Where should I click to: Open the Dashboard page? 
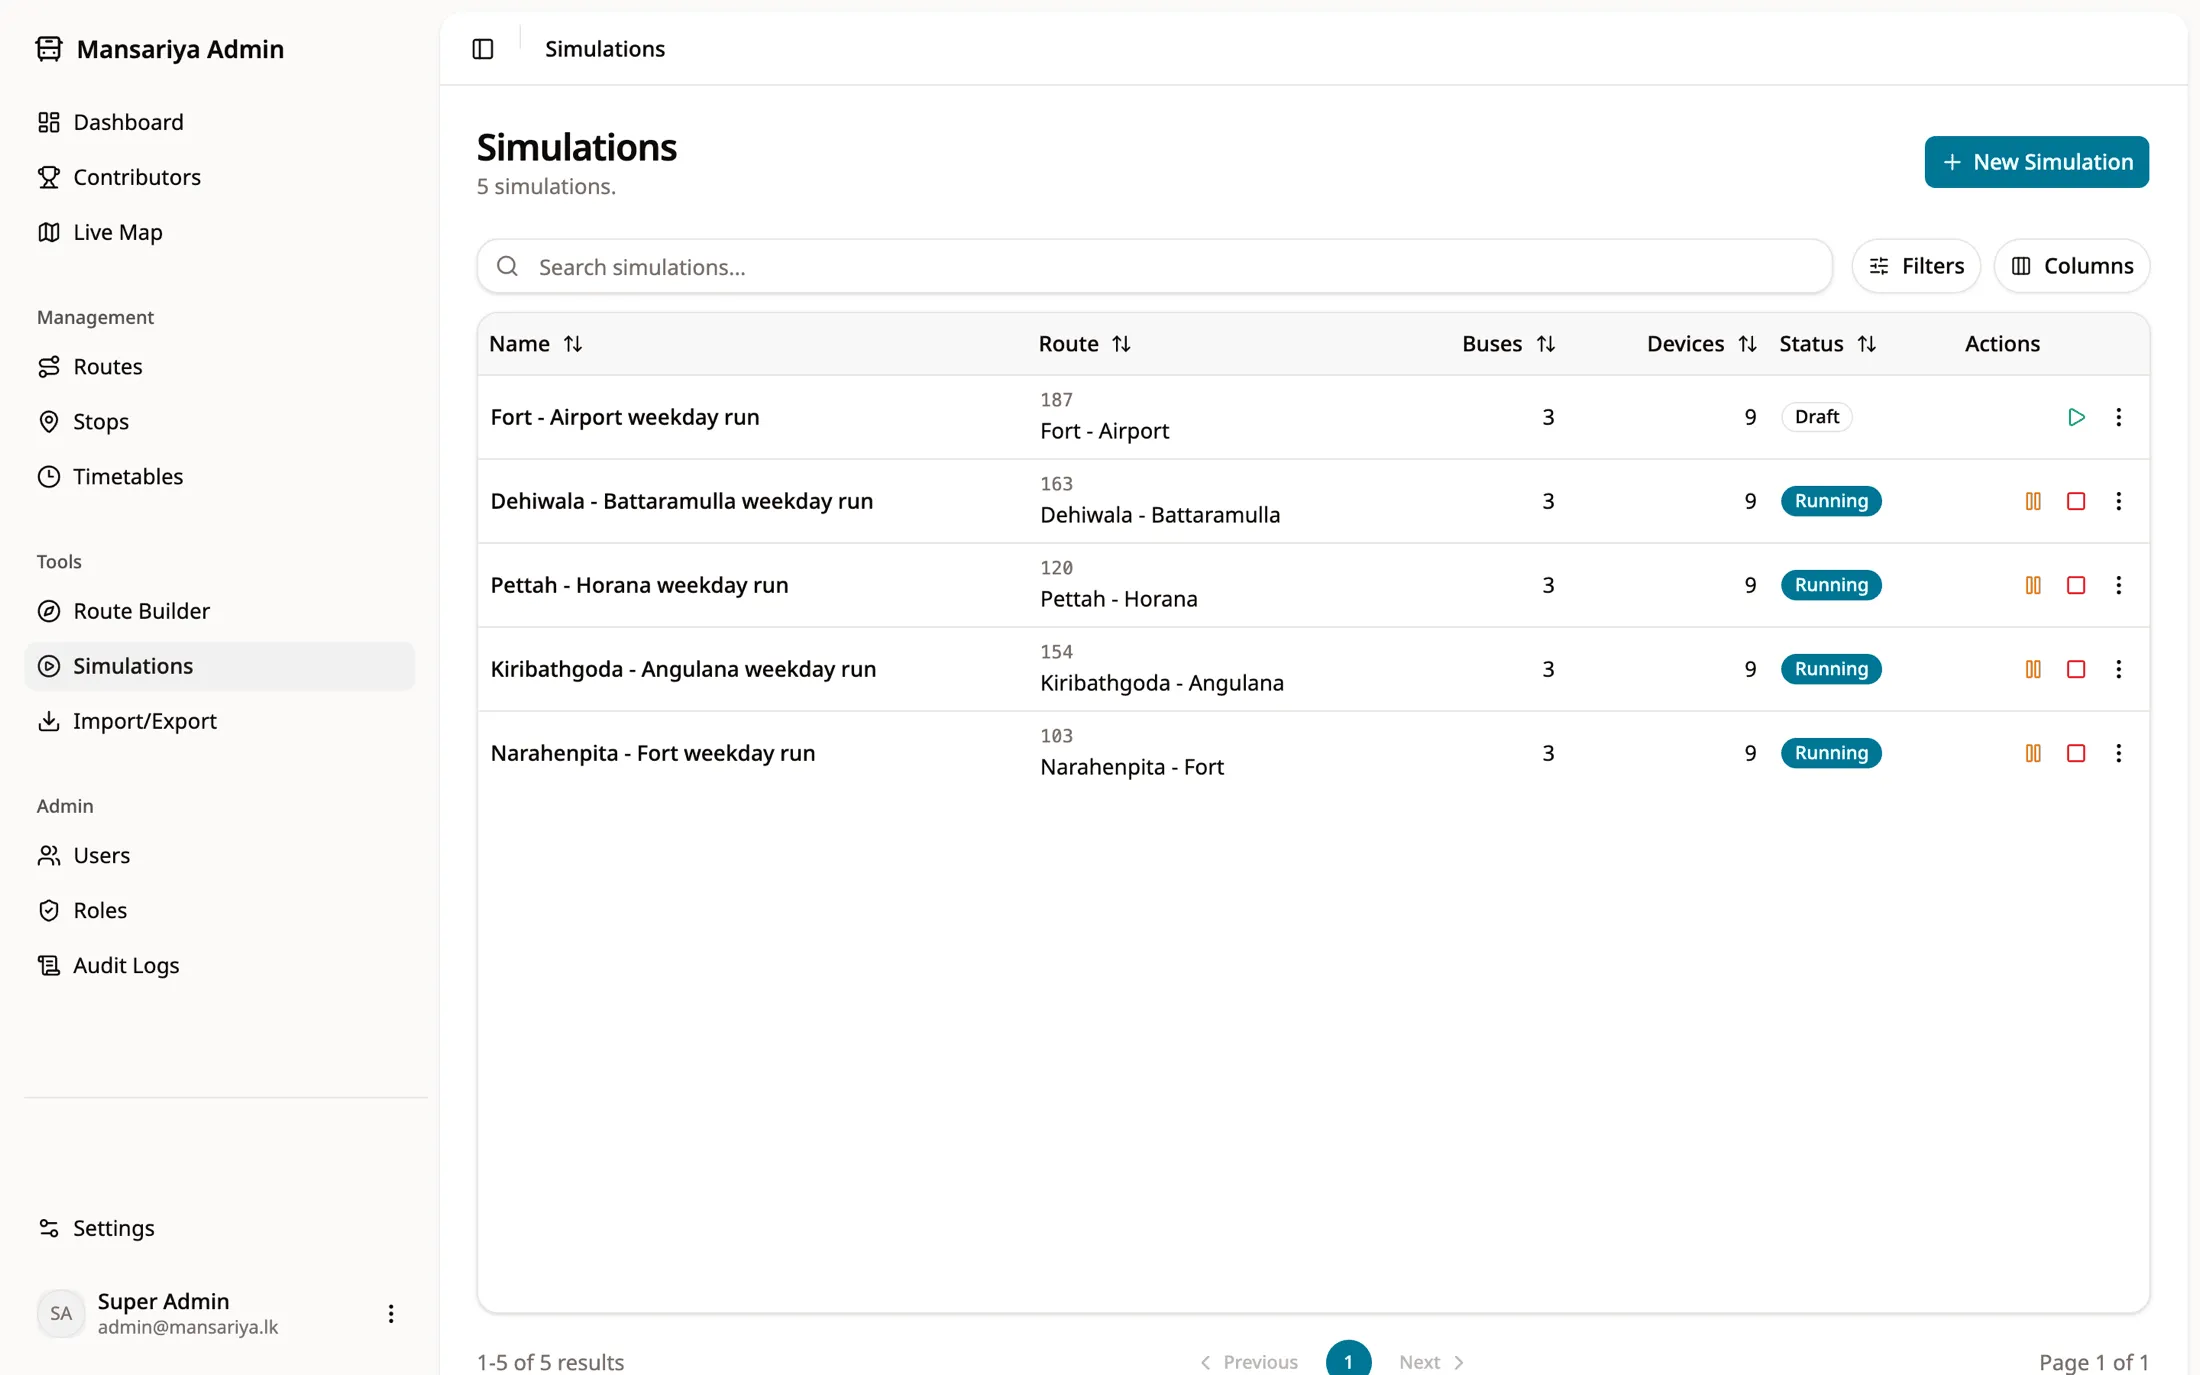[x=220, y=122]
